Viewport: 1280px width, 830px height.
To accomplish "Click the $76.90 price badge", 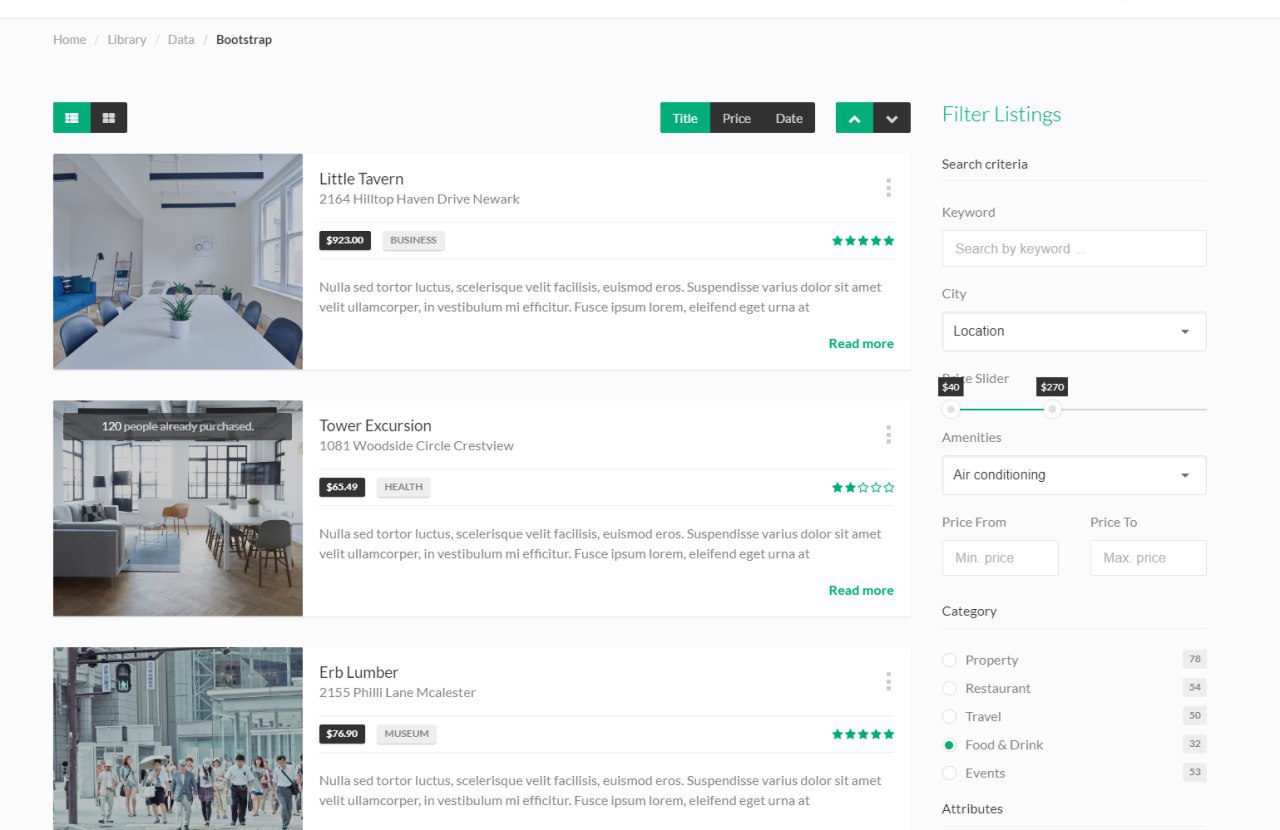I will pyautogui.click(x=342, y=734).
